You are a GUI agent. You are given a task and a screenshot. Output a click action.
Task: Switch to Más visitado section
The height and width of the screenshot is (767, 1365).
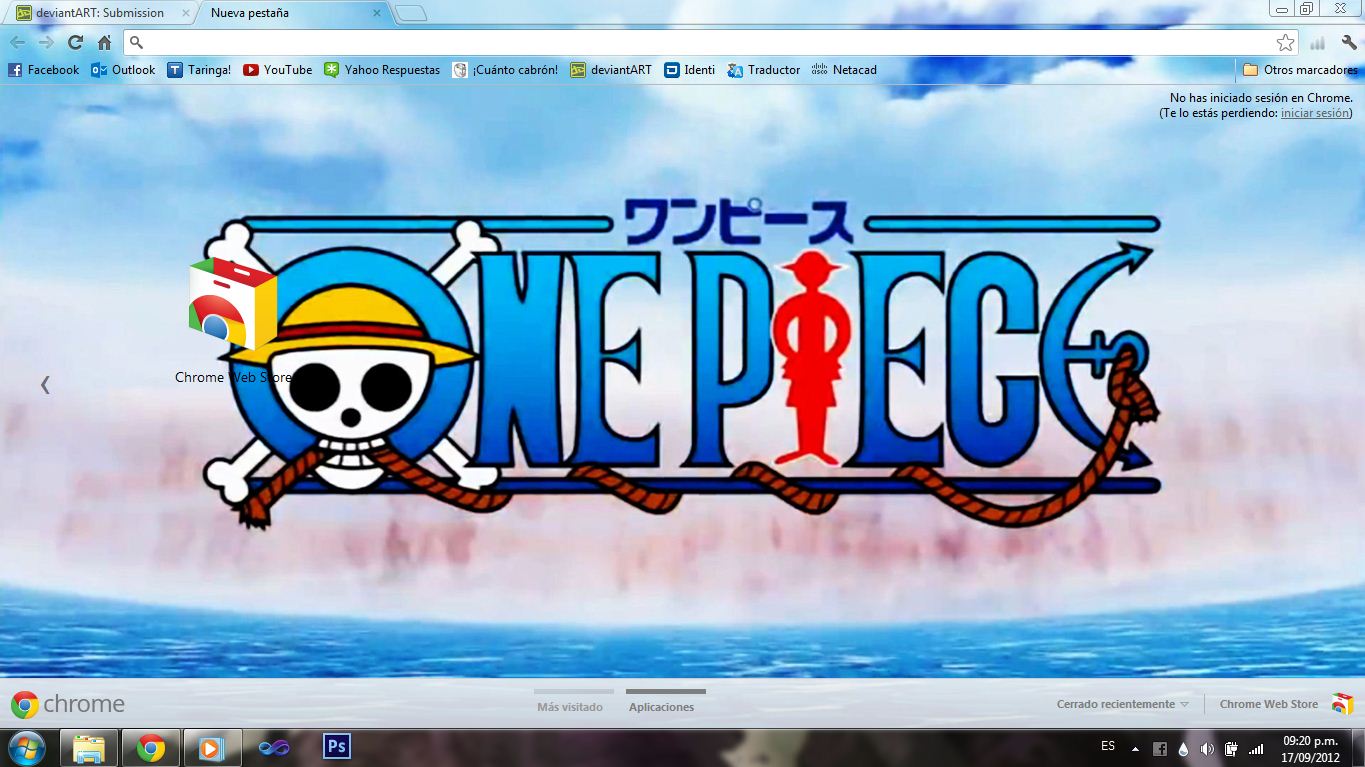570,707
